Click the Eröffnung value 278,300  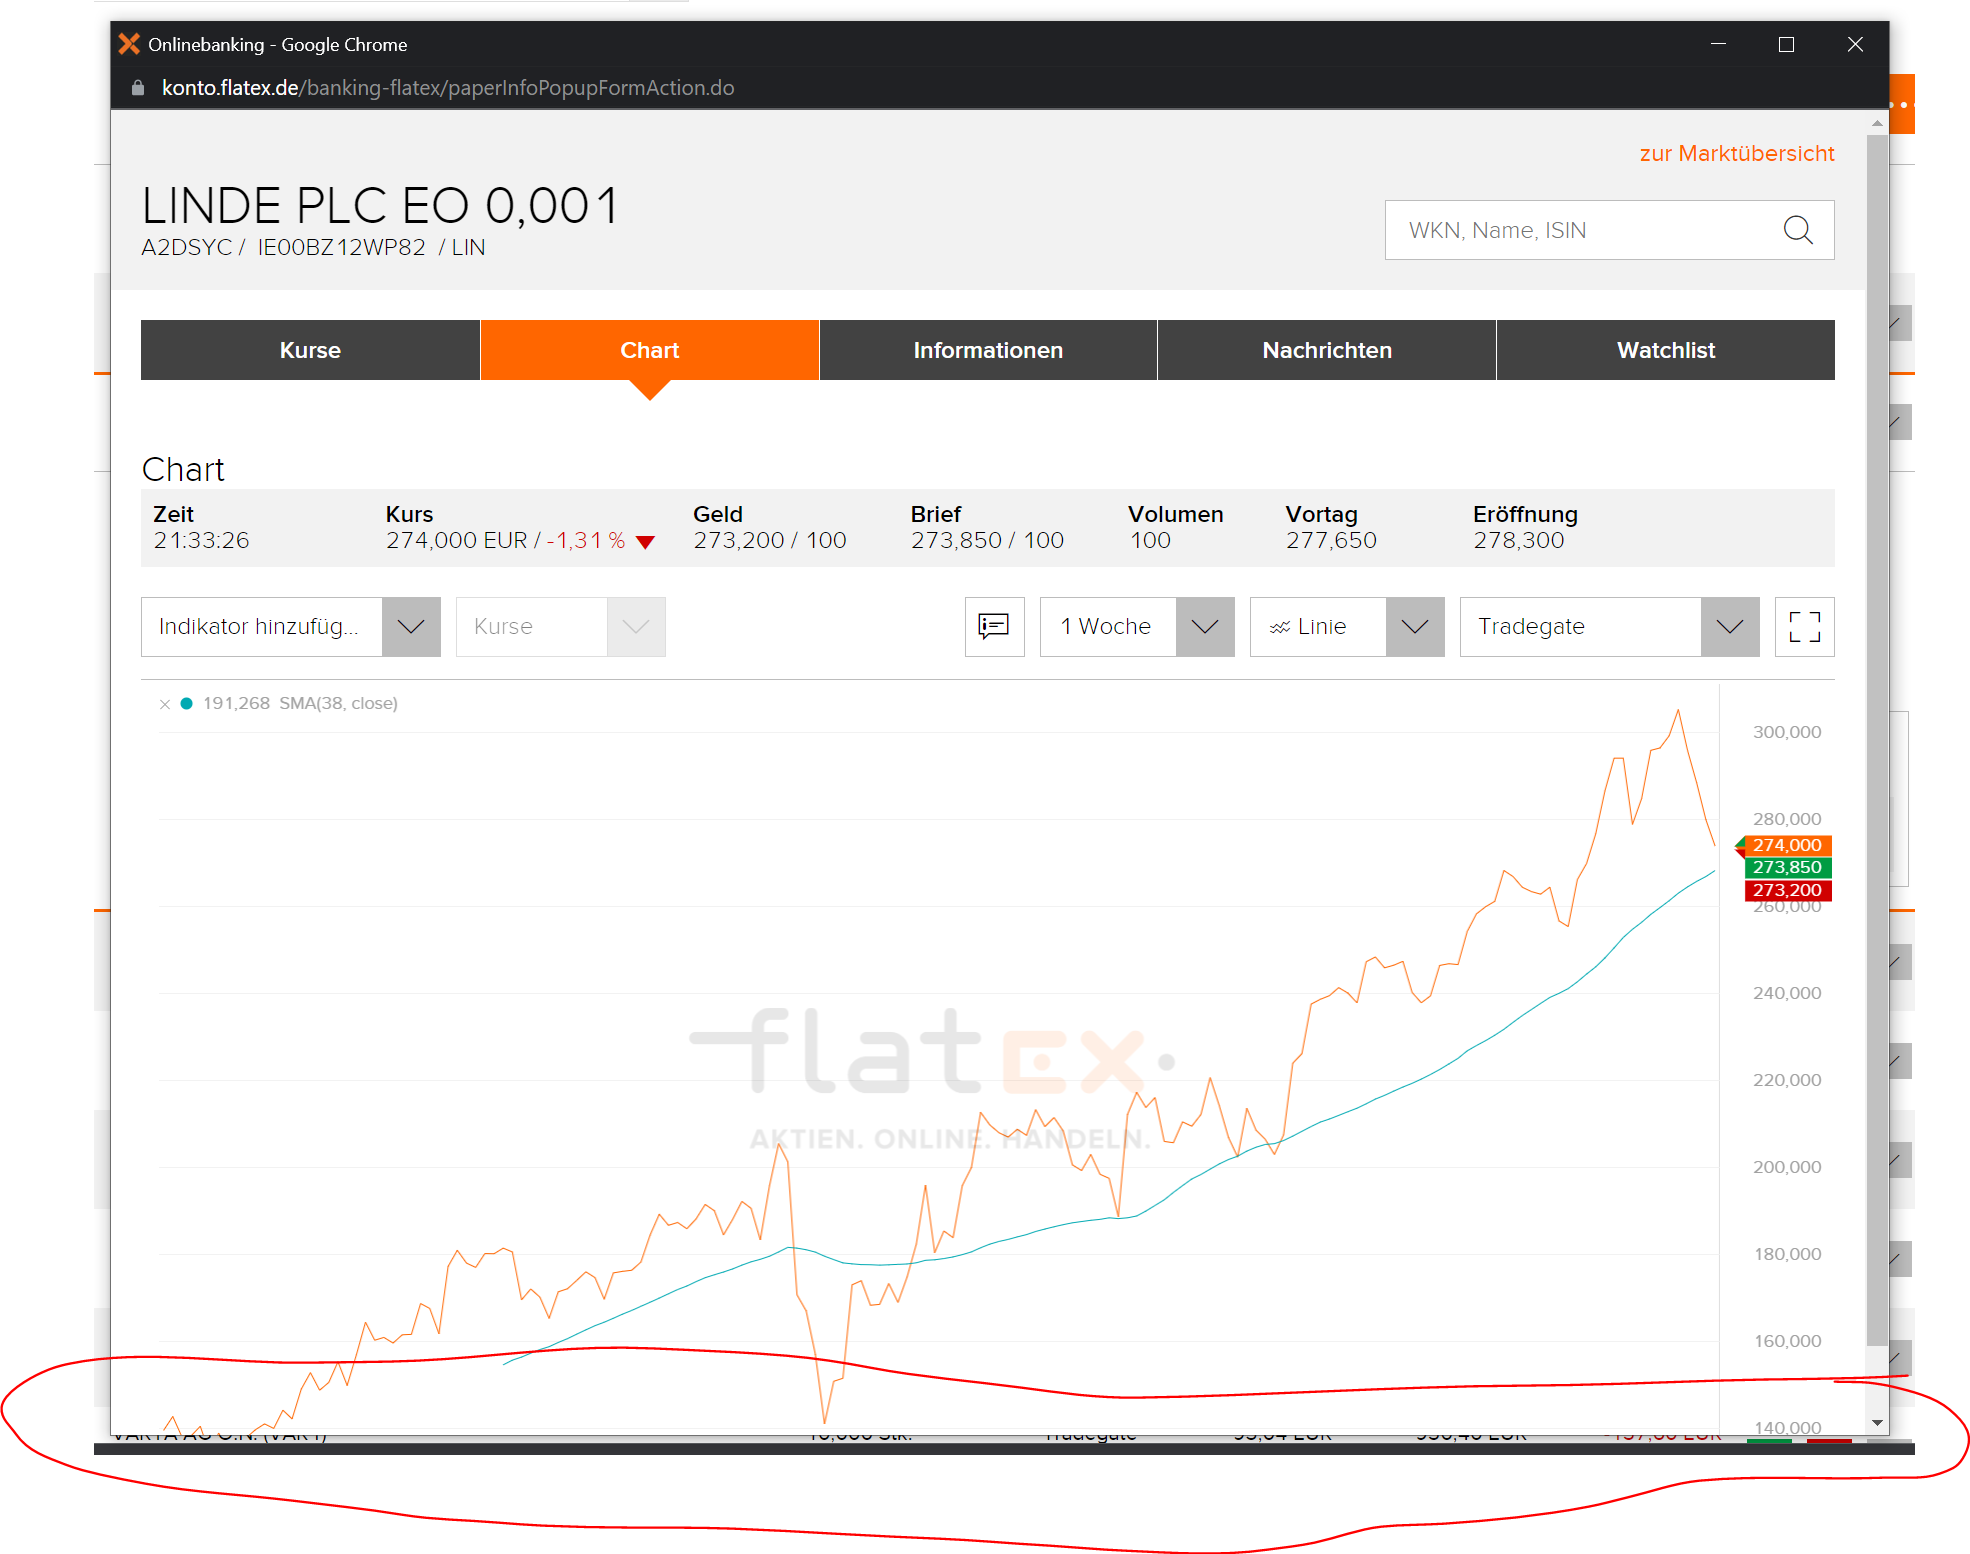1518,541
